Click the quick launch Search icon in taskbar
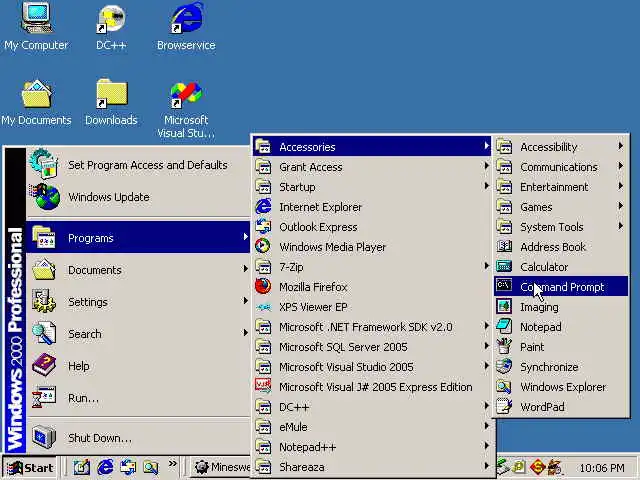640x480 pixels. point(151,467)
